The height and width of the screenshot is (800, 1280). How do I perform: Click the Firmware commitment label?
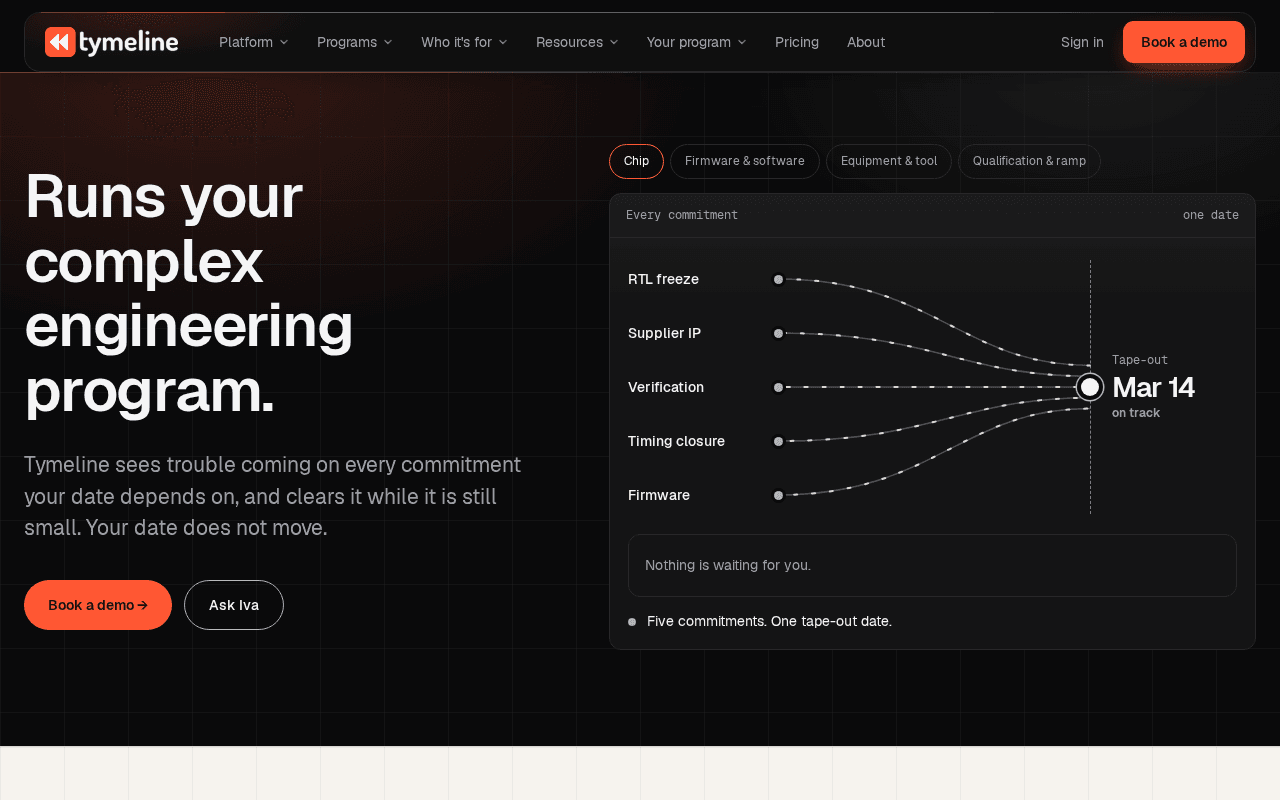(659, 495)
